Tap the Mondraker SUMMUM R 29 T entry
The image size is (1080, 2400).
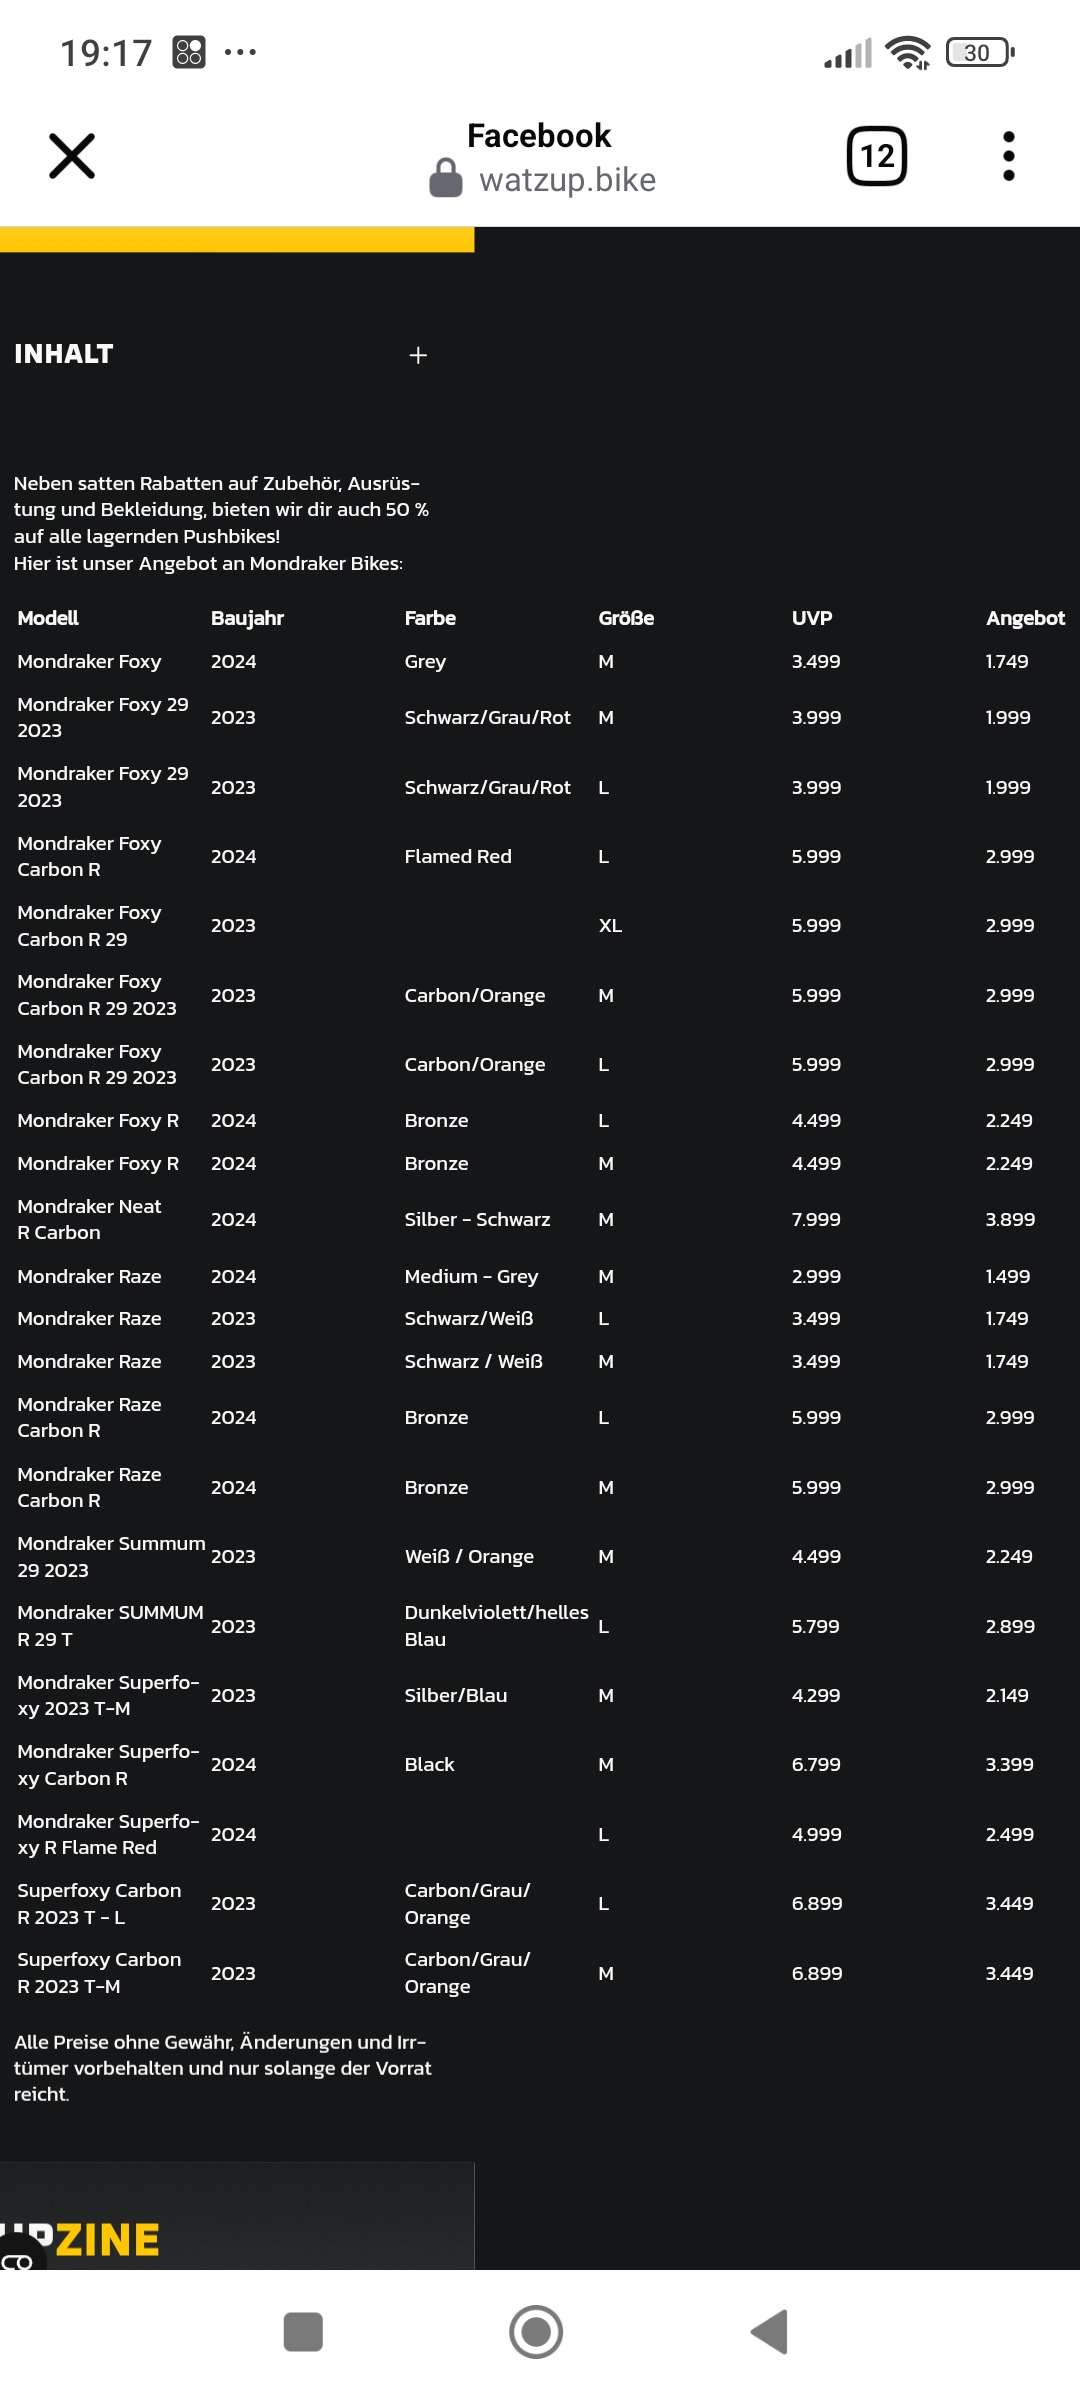click(110, 1626)
